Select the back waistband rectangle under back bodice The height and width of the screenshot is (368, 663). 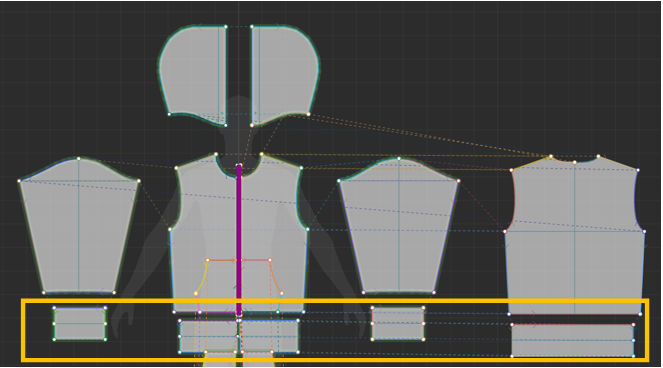(x=573, y=341)
